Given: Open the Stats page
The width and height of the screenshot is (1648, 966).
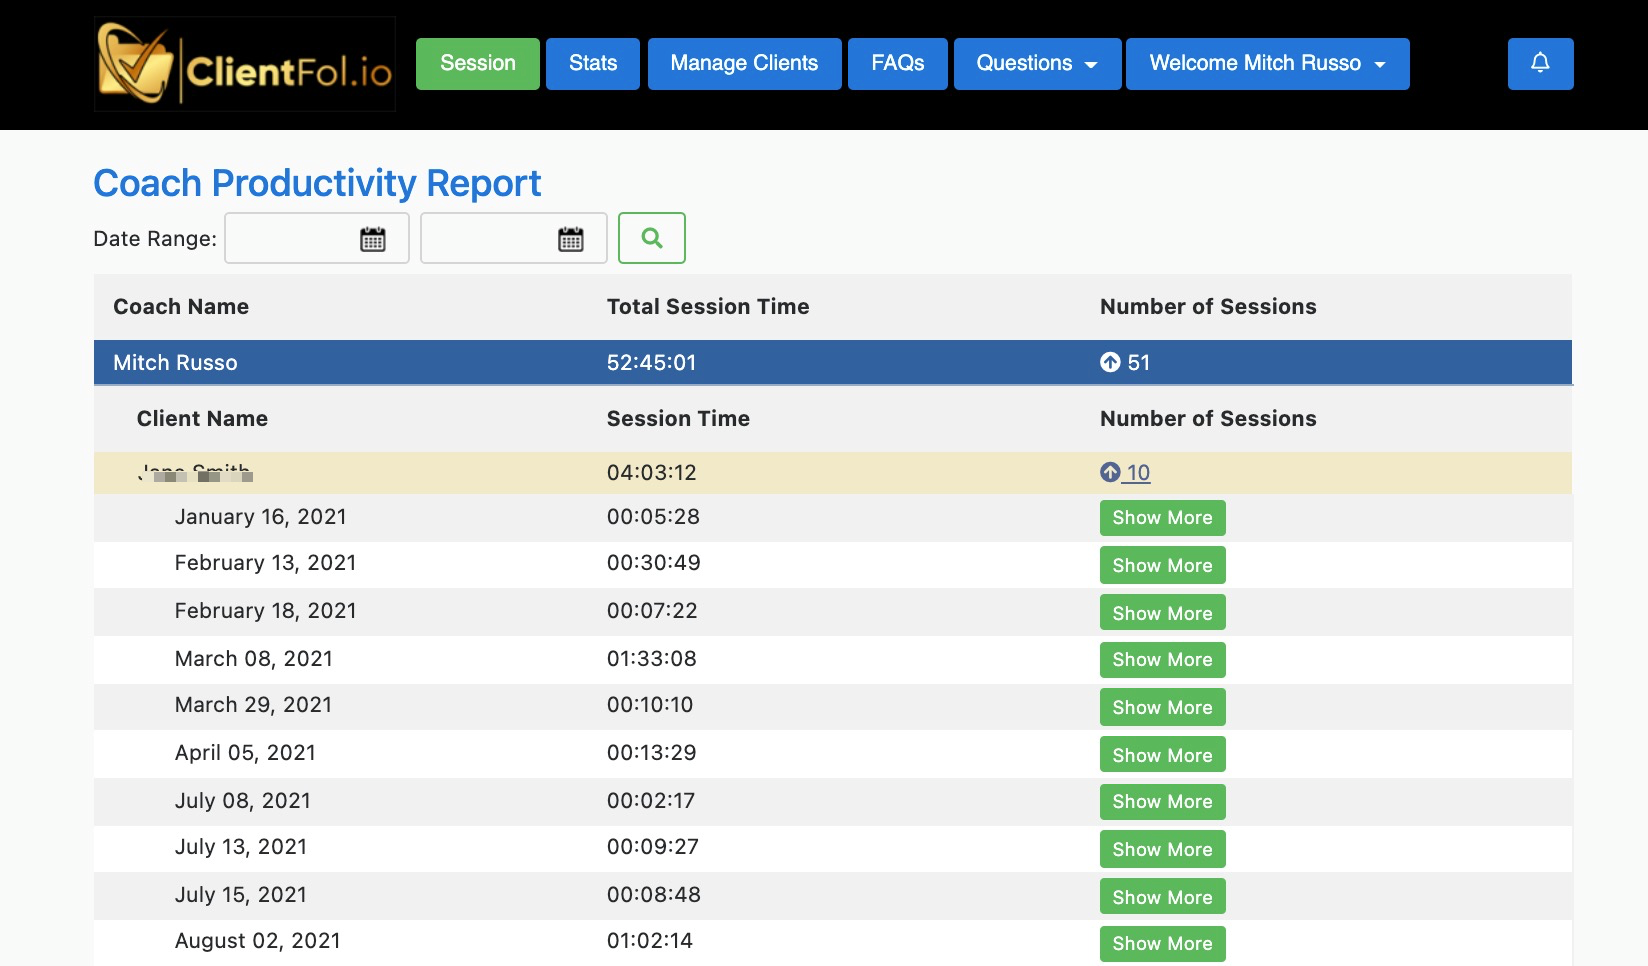Looking at the screenshot, I should 593,64.
